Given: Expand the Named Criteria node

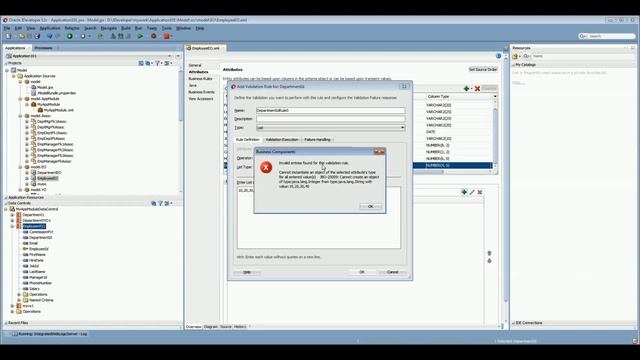Looking at the screenshot, I should pyautogui.click(x=19, y=300).
